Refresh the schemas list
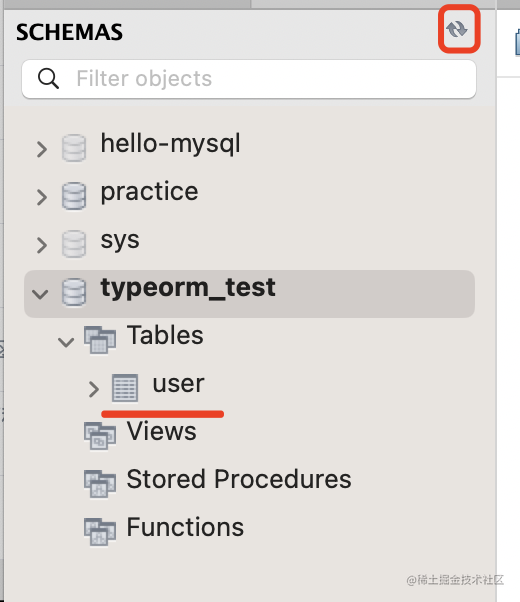The height and width of the screenshot is (602, 520). click(457, 29)
